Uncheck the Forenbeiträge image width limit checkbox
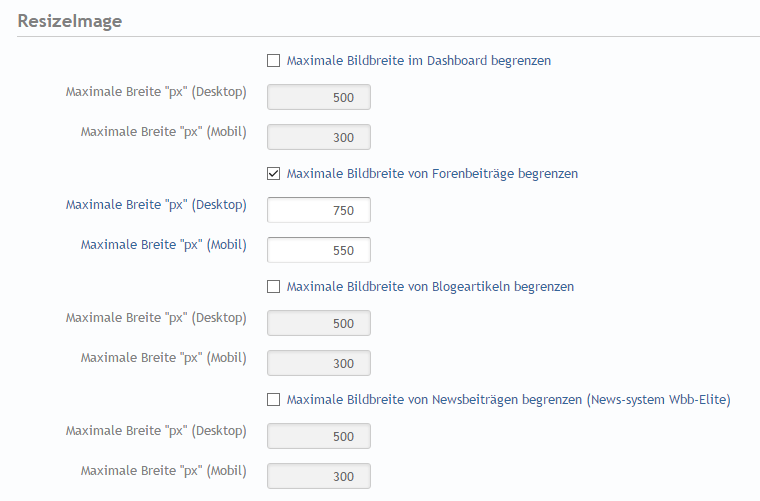Viewport: 760px width, 501px height. coord(274,174)
